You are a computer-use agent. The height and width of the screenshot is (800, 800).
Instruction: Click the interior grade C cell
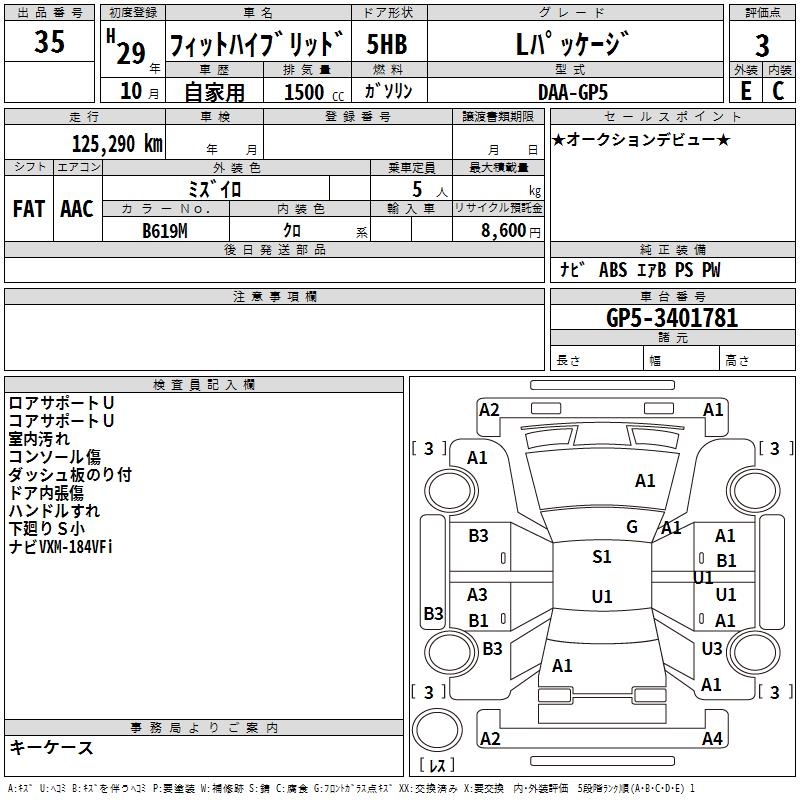pos(778,90)
